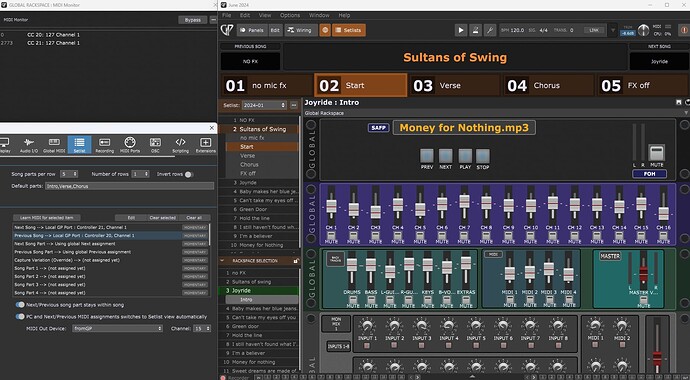Open the Window menu
The image size is (690, 380).
coord(319,15)
